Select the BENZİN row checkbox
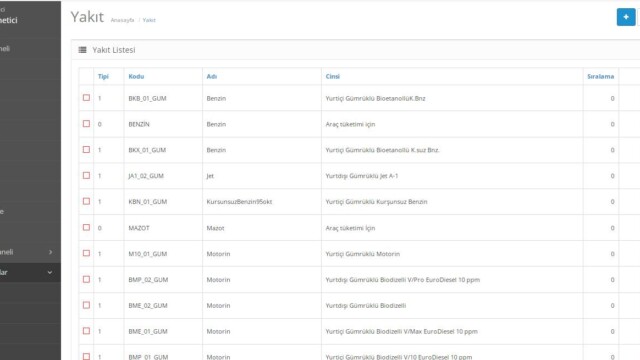The width and height of the screenshot is (640, 360). (86, 123)
